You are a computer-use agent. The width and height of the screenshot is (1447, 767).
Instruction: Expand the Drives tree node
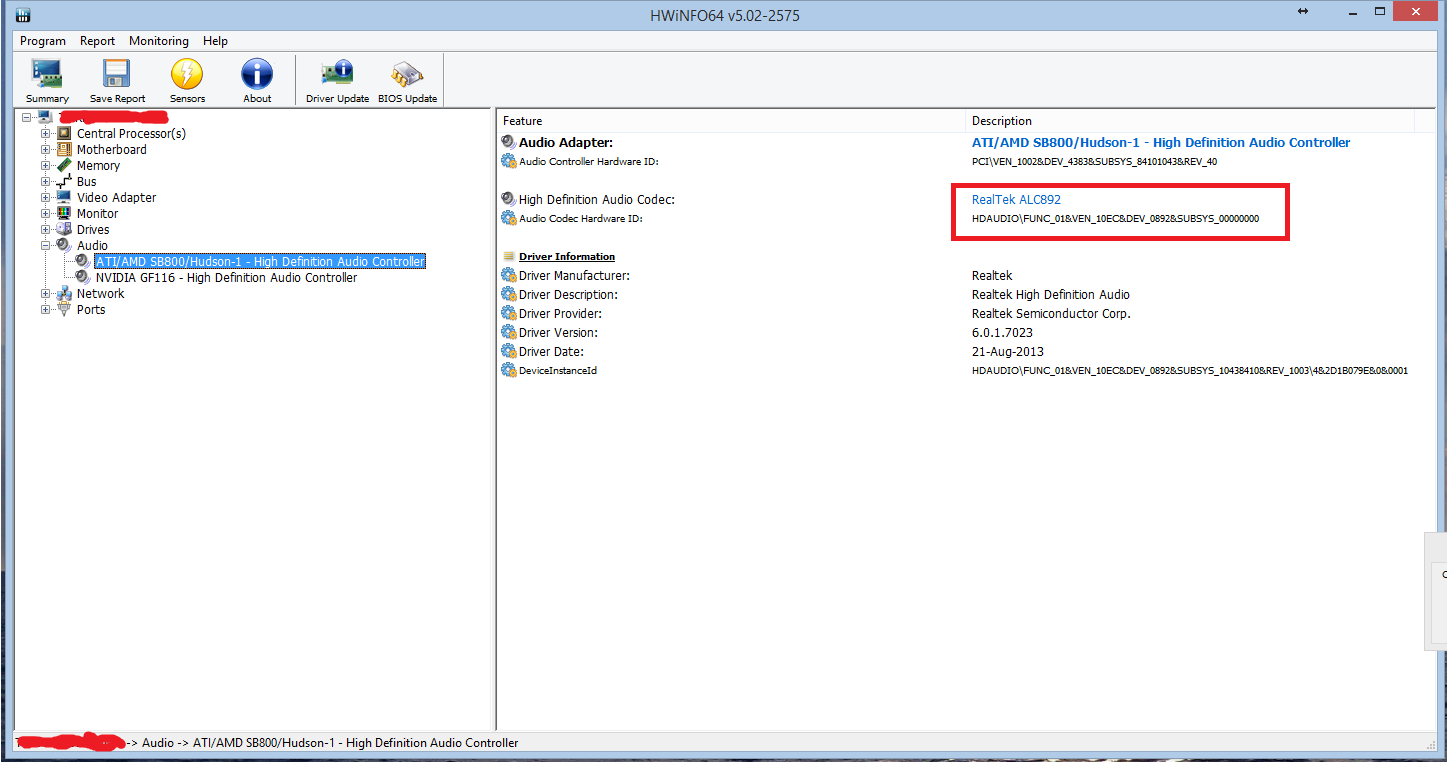45,229
